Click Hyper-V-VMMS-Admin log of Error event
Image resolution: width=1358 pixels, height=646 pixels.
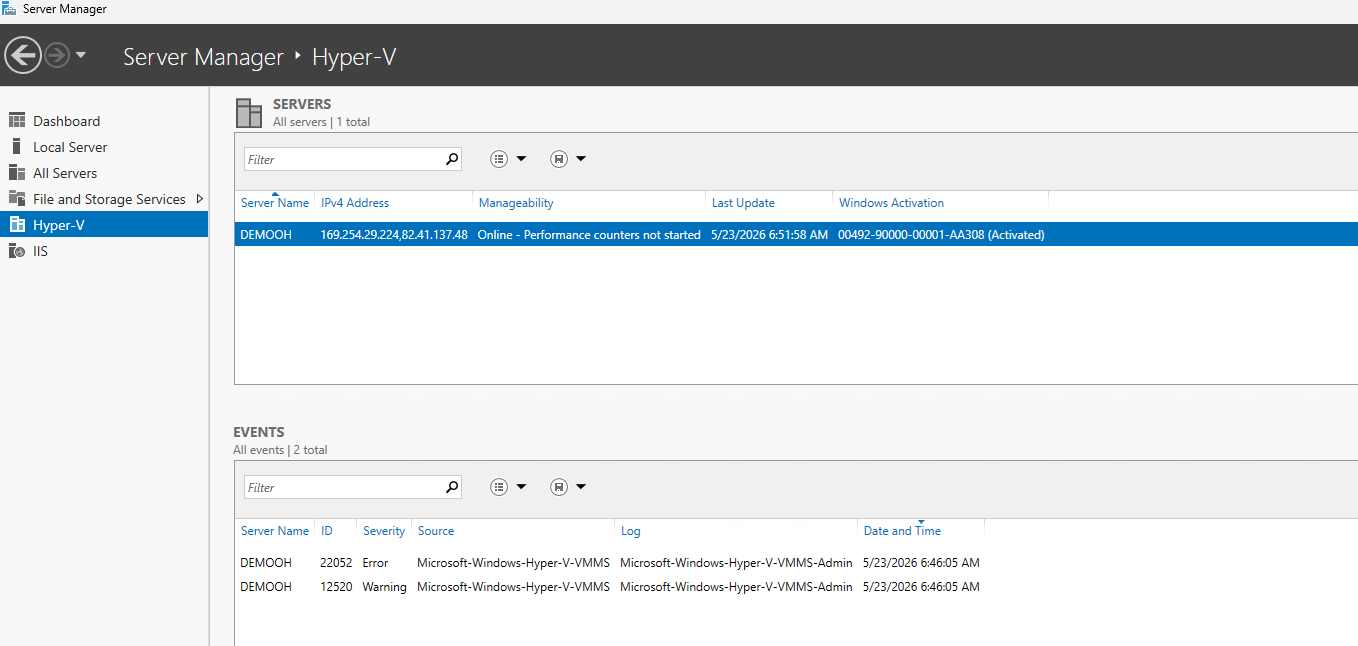click(x=736, y=563)
